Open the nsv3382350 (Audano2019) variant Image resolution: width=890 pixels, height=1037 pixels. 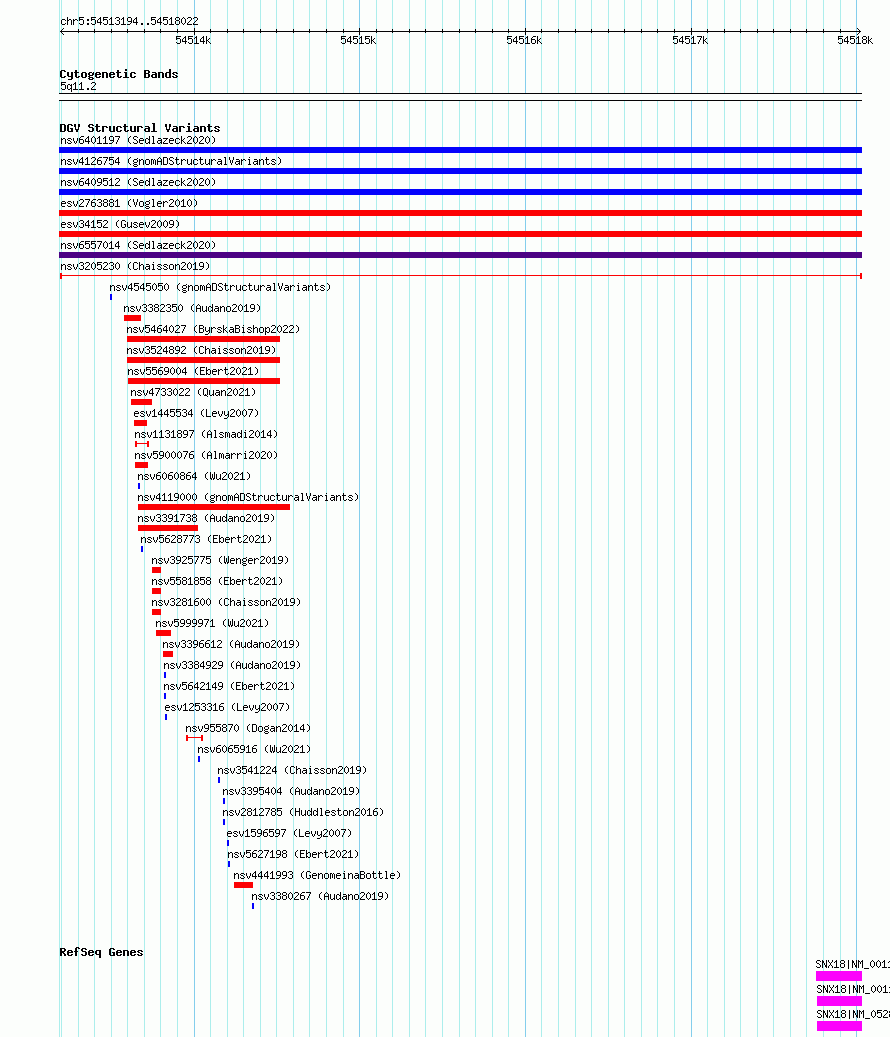pyautogui.click(x=192, y=309)
